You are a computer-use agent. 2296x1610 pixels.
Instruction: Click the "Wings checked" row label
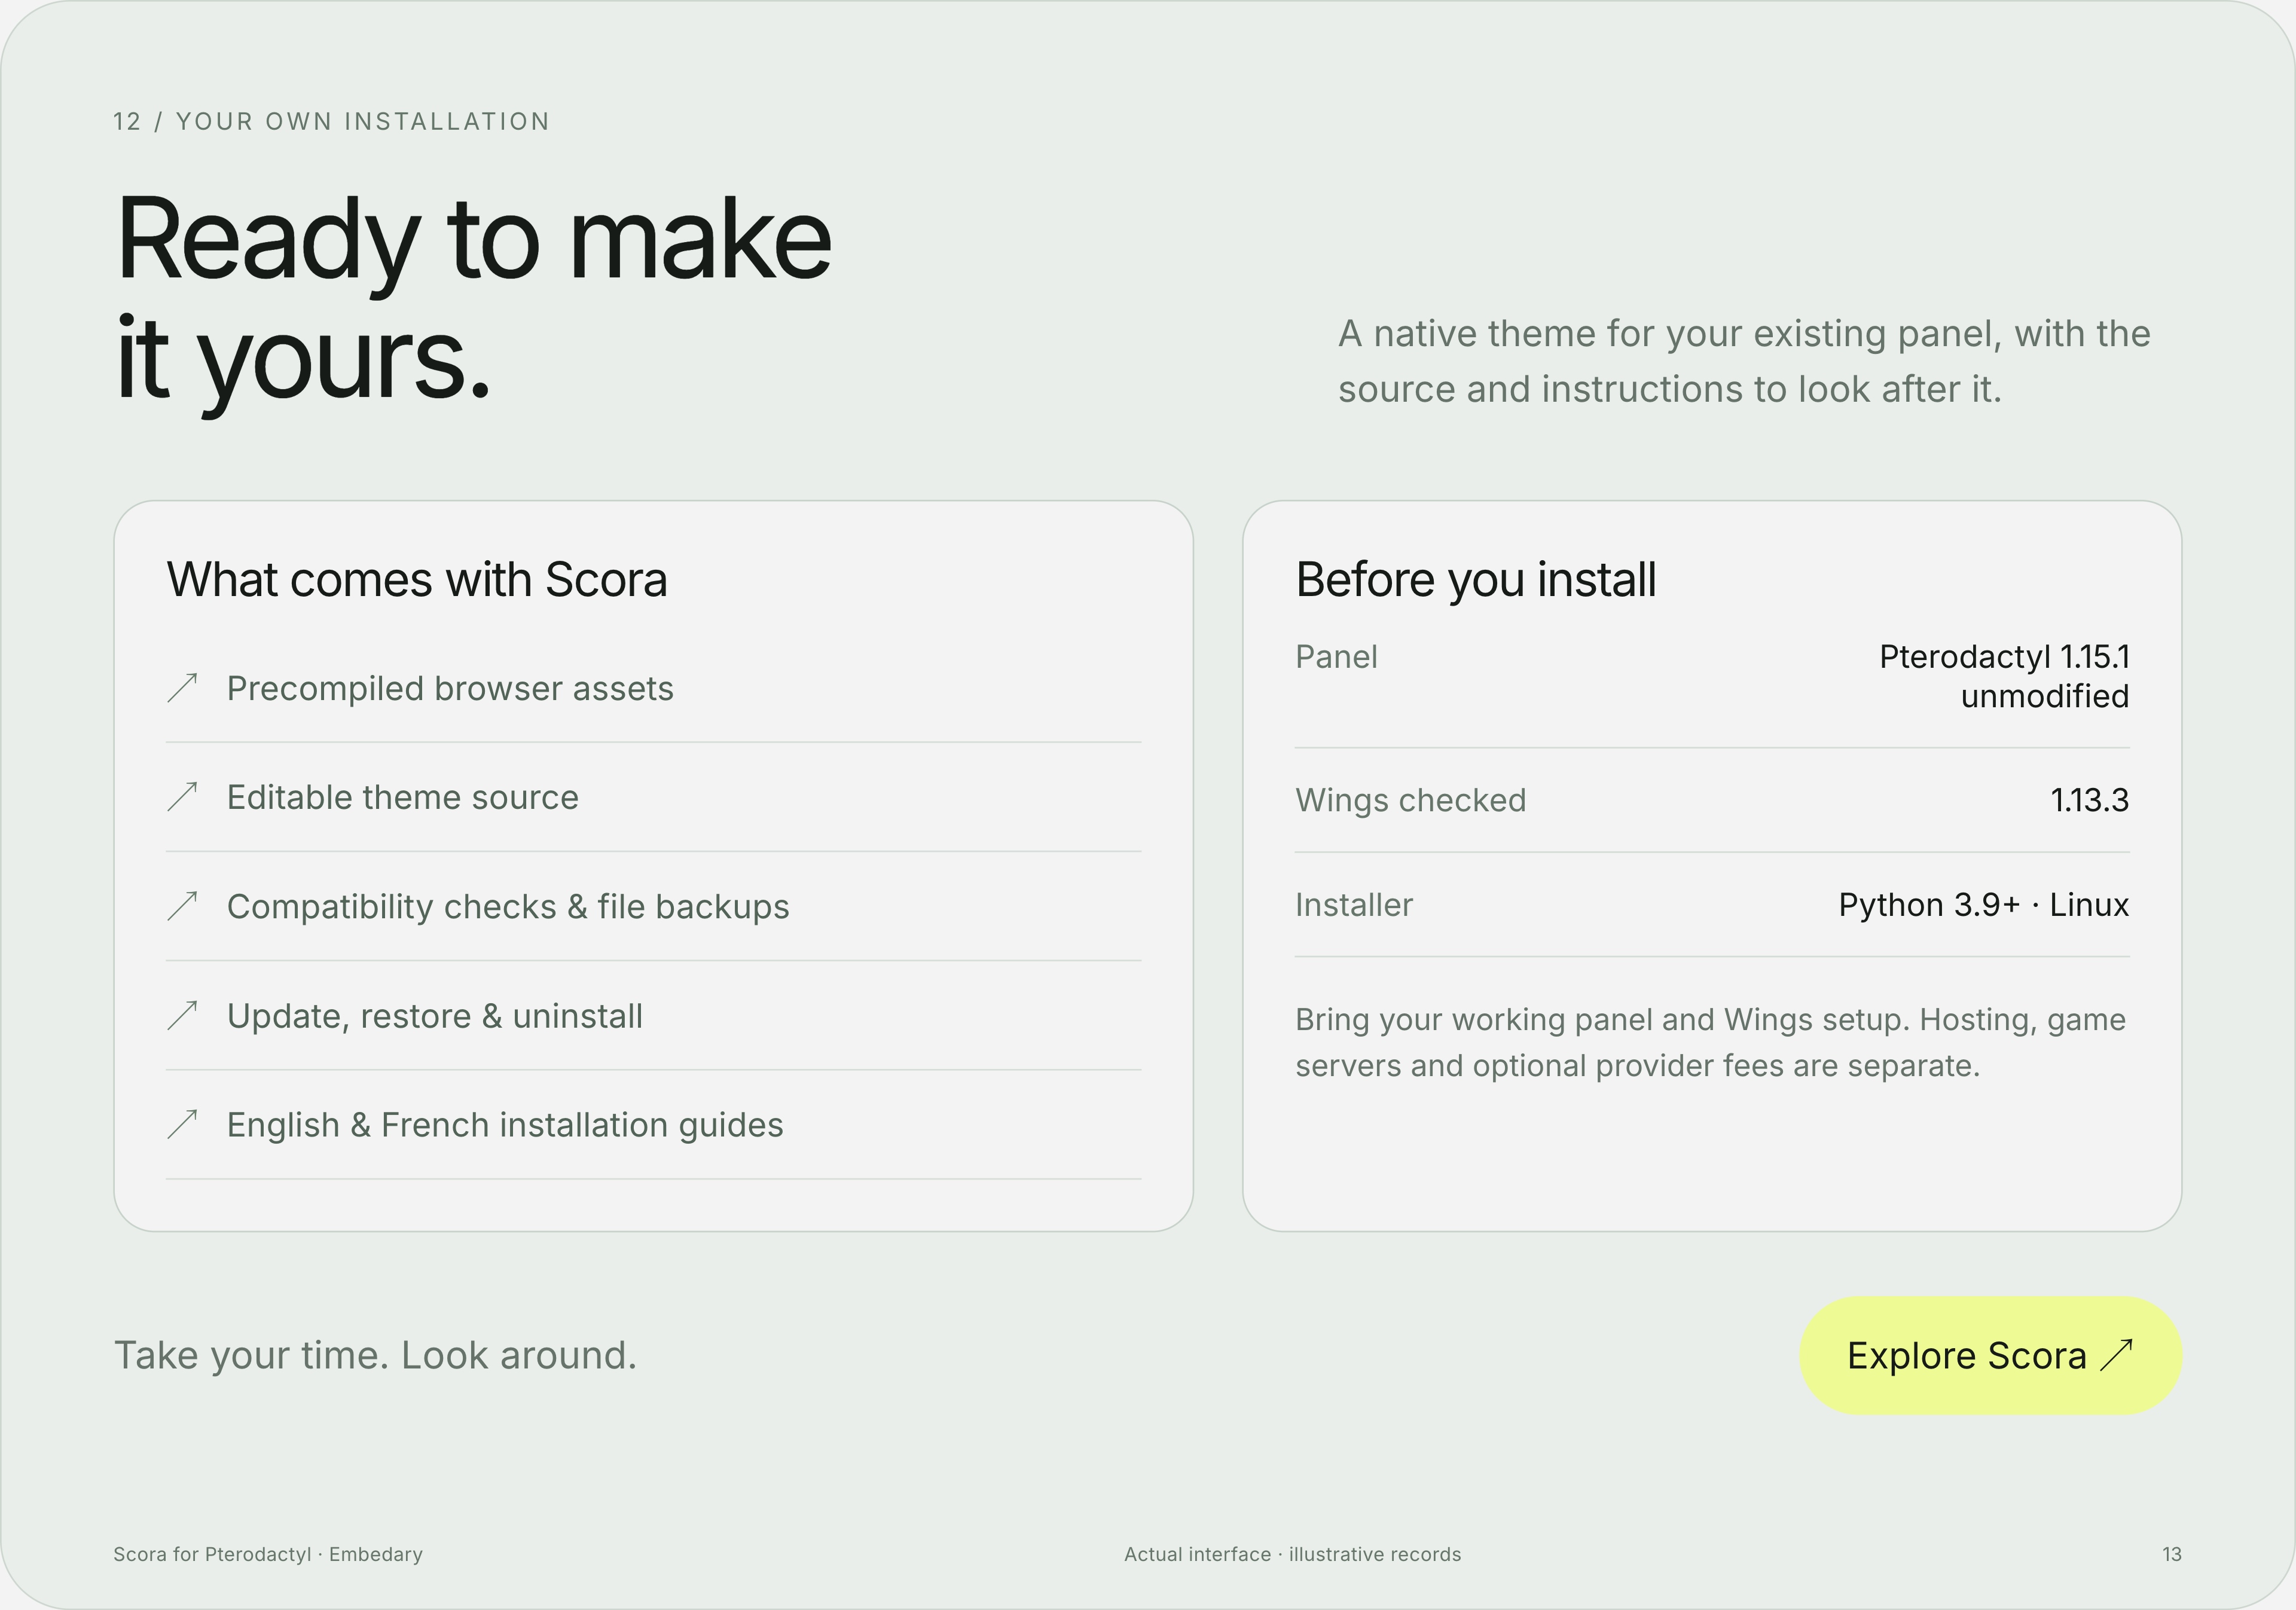tap(1411, 800)
